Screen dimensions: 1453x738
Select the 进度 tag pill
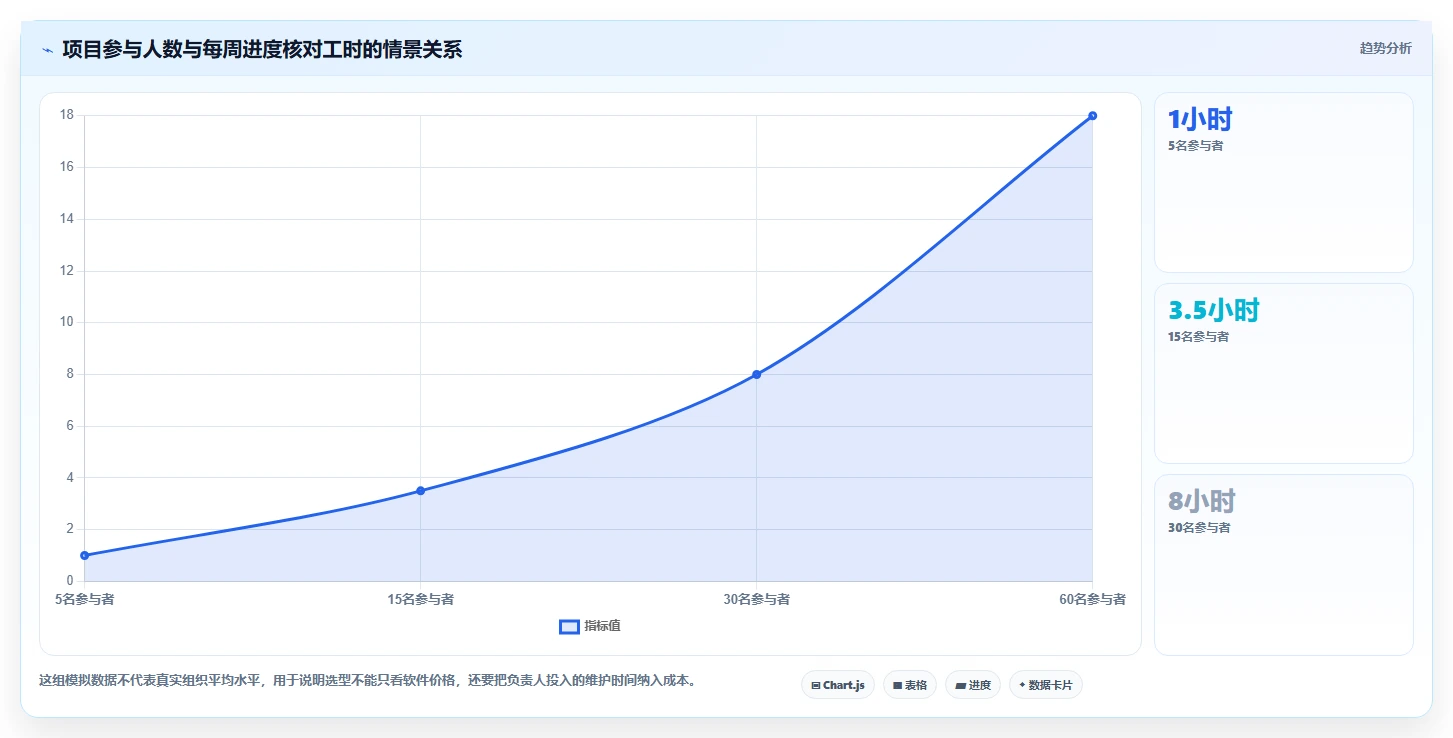point(973,685)
